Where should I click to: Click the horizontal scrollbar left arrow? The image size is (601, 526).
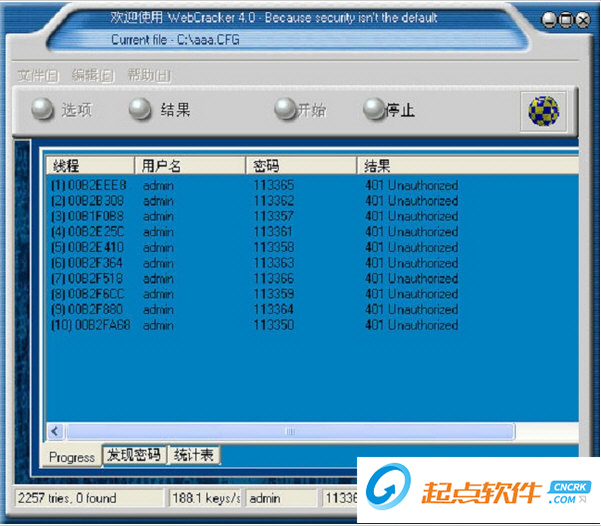pos(56,431)
